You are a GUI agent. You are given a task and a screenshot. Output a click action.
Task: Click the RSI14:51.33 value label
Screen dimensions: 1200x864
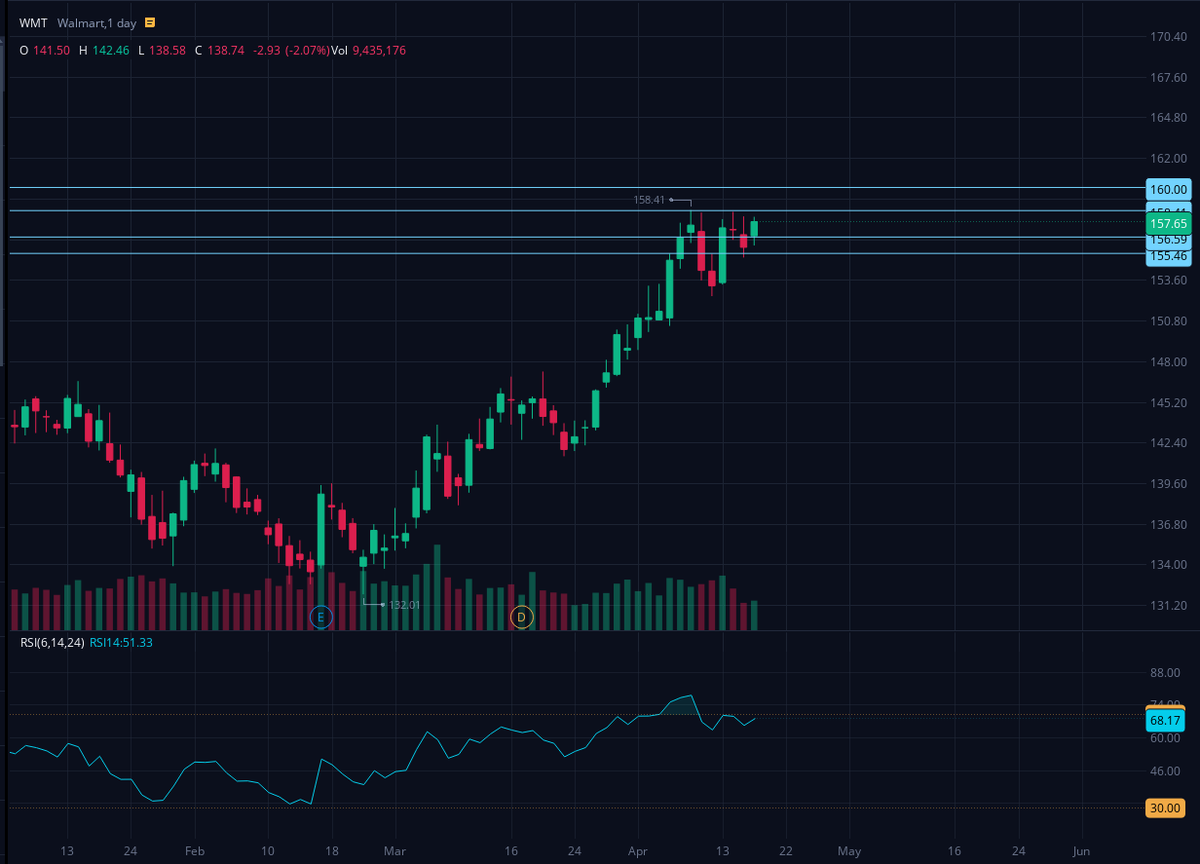(x=121, y=643)
